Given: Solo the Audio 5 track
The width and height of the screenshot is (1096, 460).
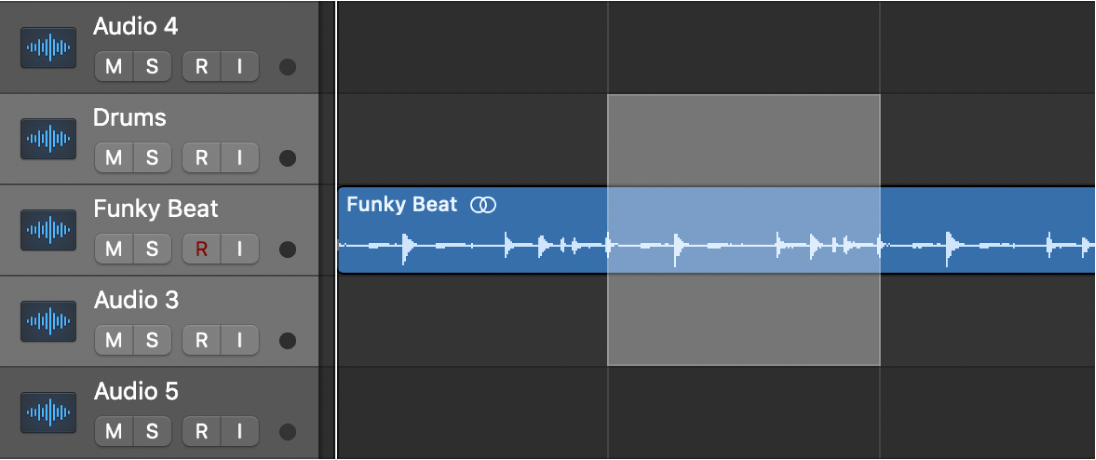Looking at the screenshot, I should point(152,431).
